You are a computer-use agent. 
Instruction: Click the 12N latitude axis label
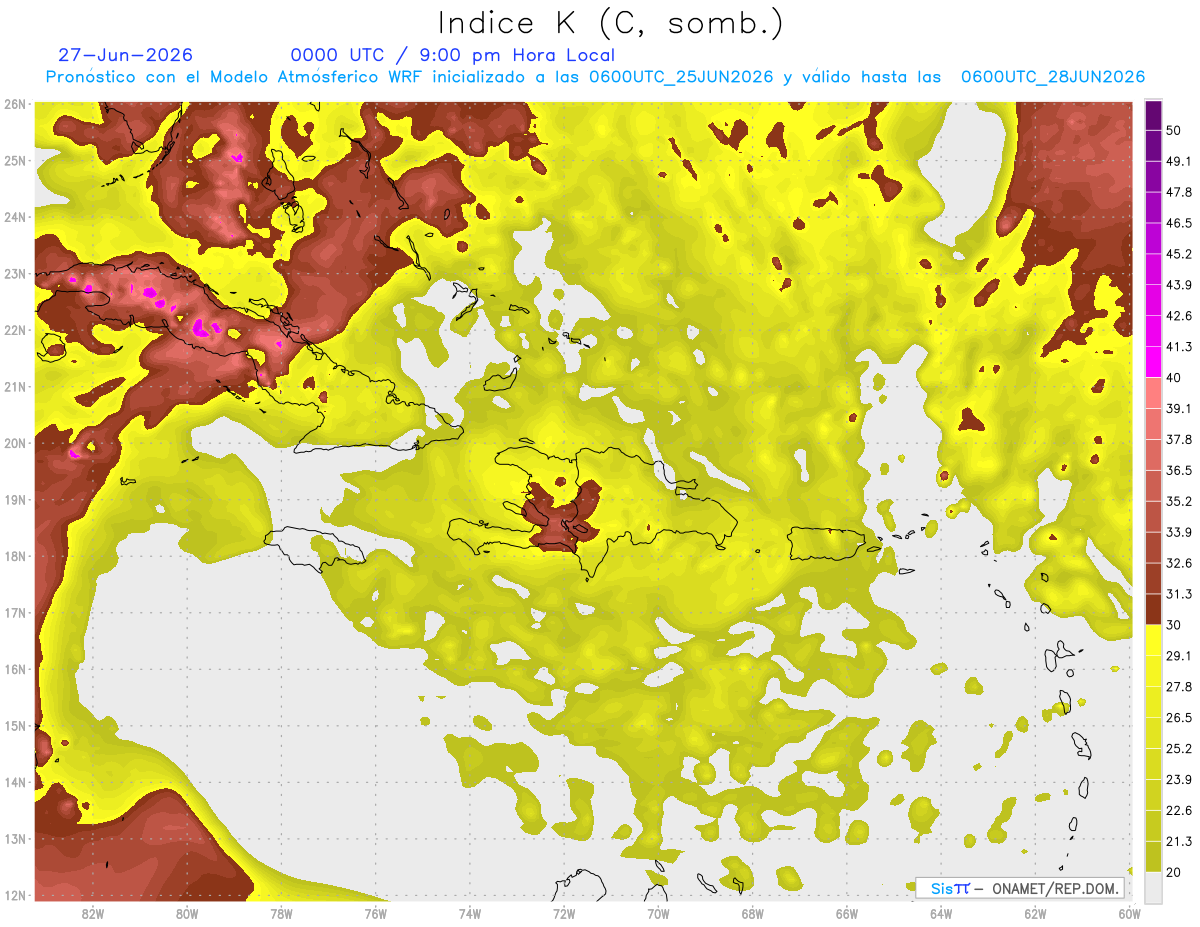pyautogui.click(x=15, y=895)
